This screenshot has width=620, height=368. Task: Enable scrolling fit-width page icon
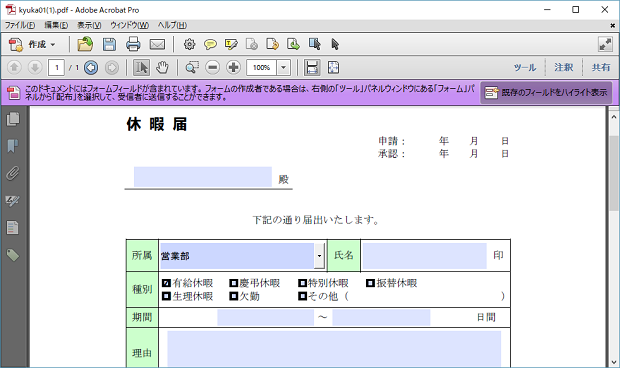(312, 68)
